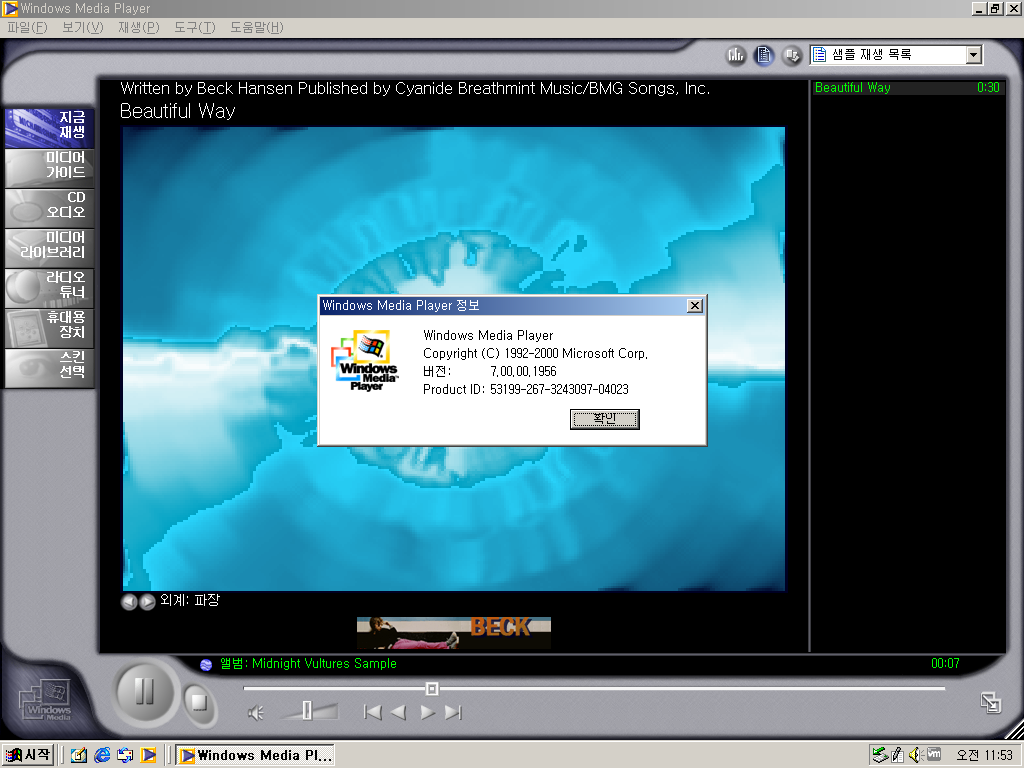Select Beautiful Way in the playlist
Screen dimensions: 1024x768
(907, 88)
